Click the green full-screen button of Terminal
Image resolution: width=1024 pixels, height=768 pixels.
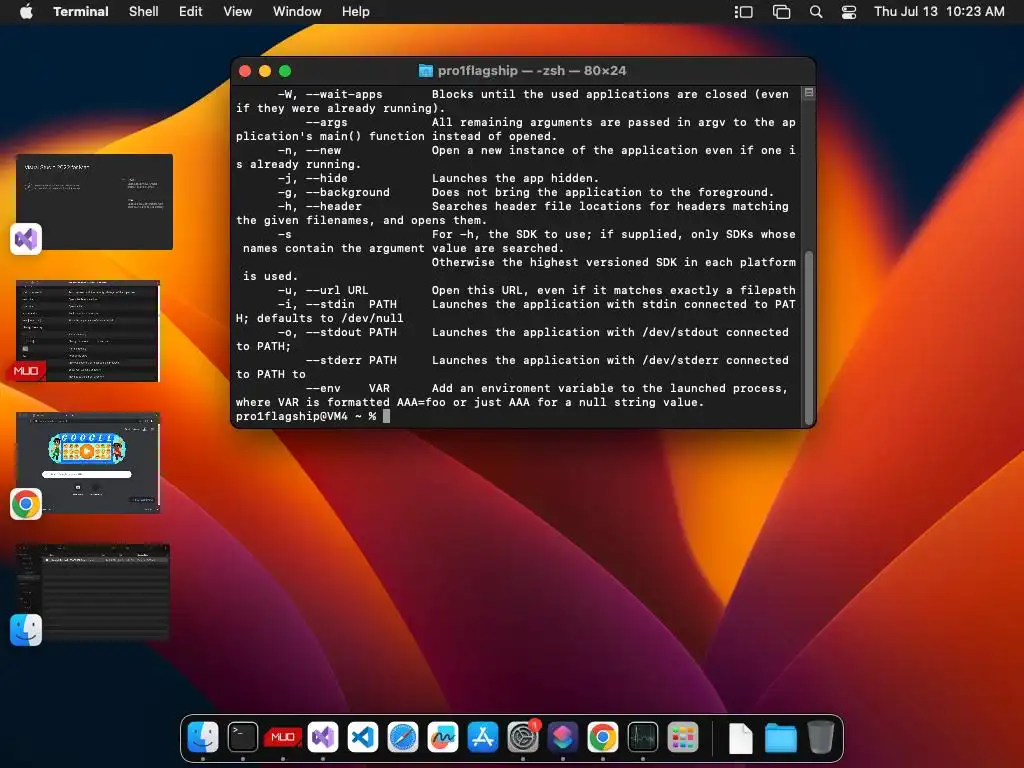(x=285, y=71)
